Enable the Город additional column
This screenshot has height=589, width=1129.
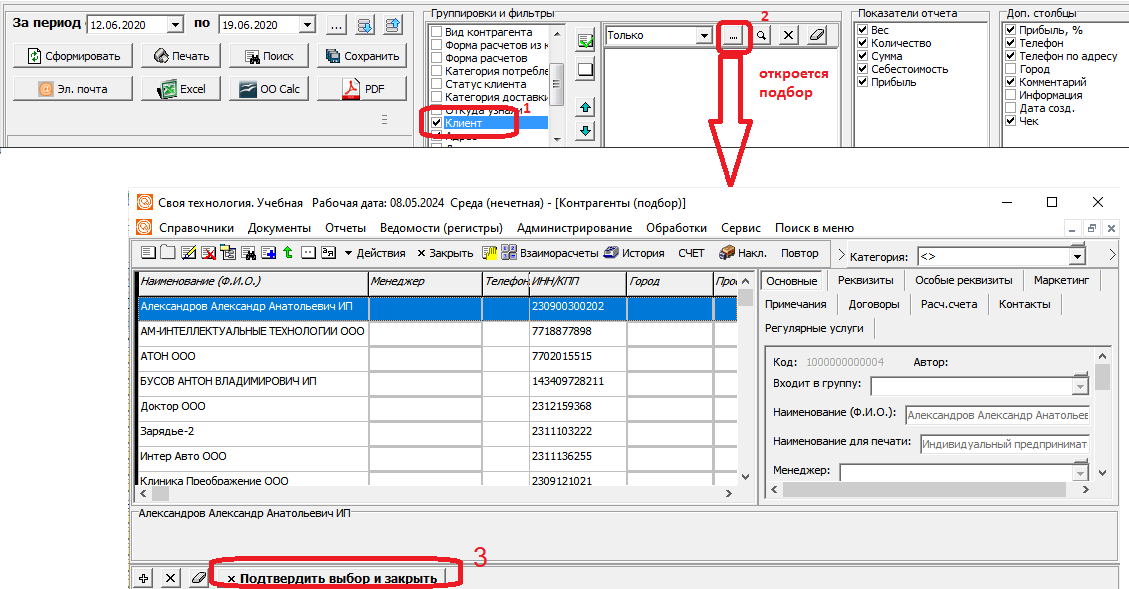tap(1010, 70)
